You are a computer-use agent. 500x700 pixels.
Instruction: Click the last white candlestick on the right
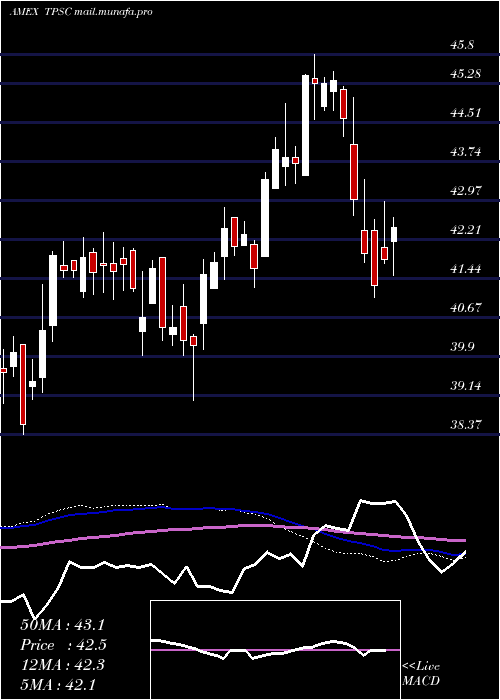point(394,234)
